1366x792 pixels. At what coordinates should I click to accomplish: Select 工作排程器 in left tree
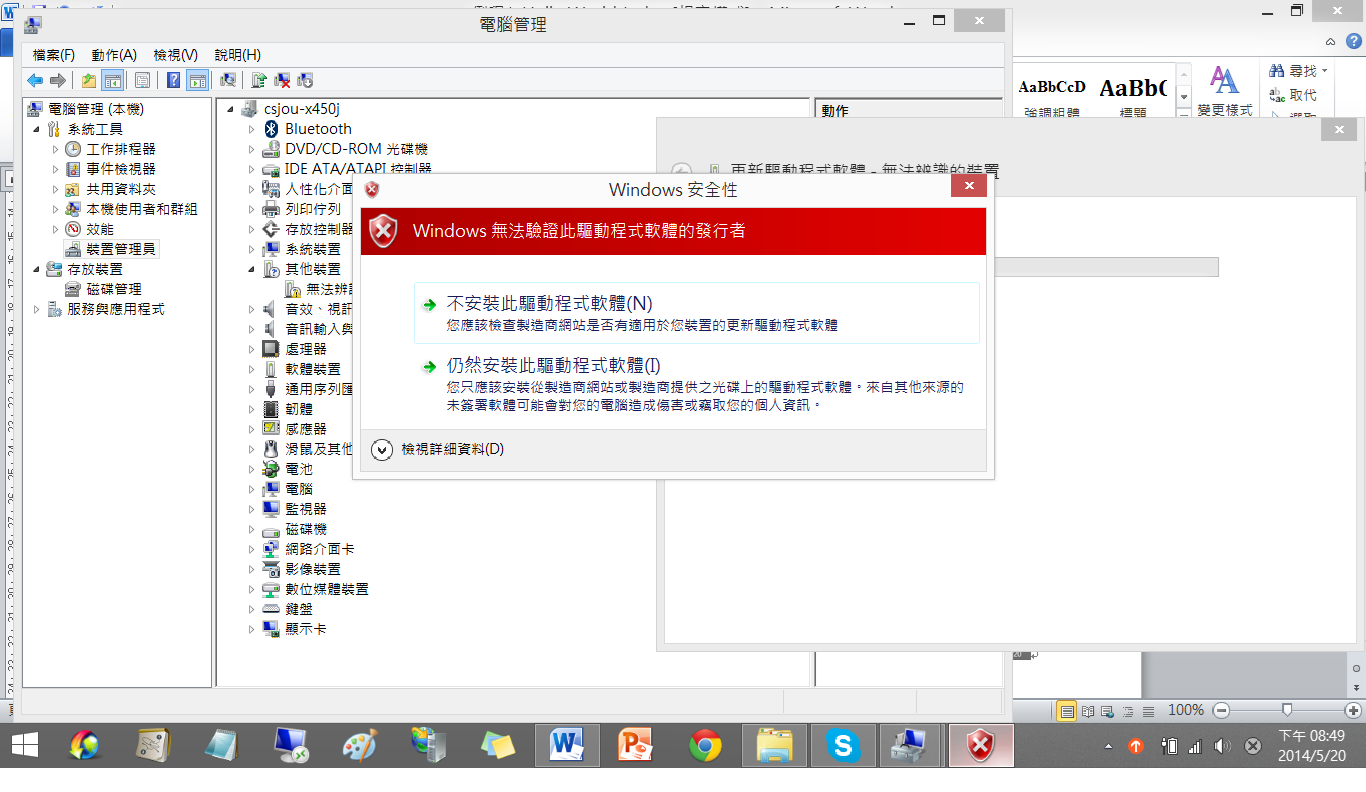(x=111, y=149)
